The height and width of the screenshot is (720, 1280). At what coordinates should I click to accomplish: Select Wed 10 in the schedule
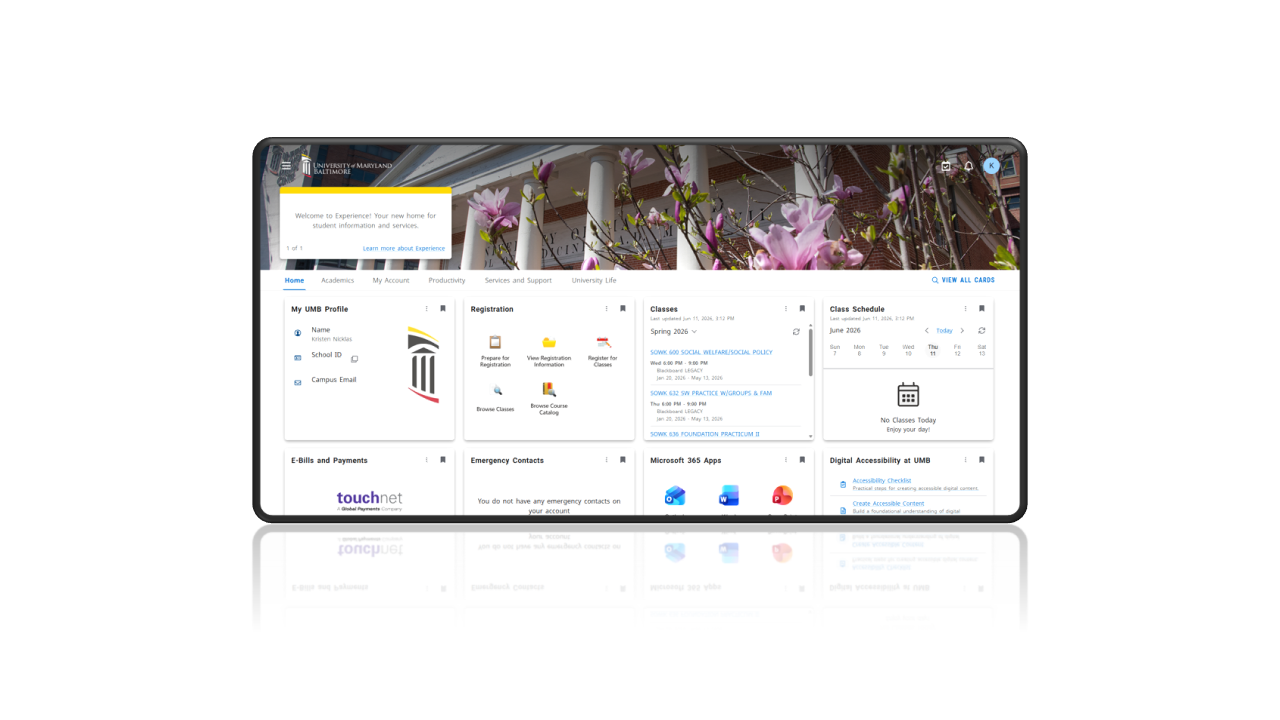[908, 350]
